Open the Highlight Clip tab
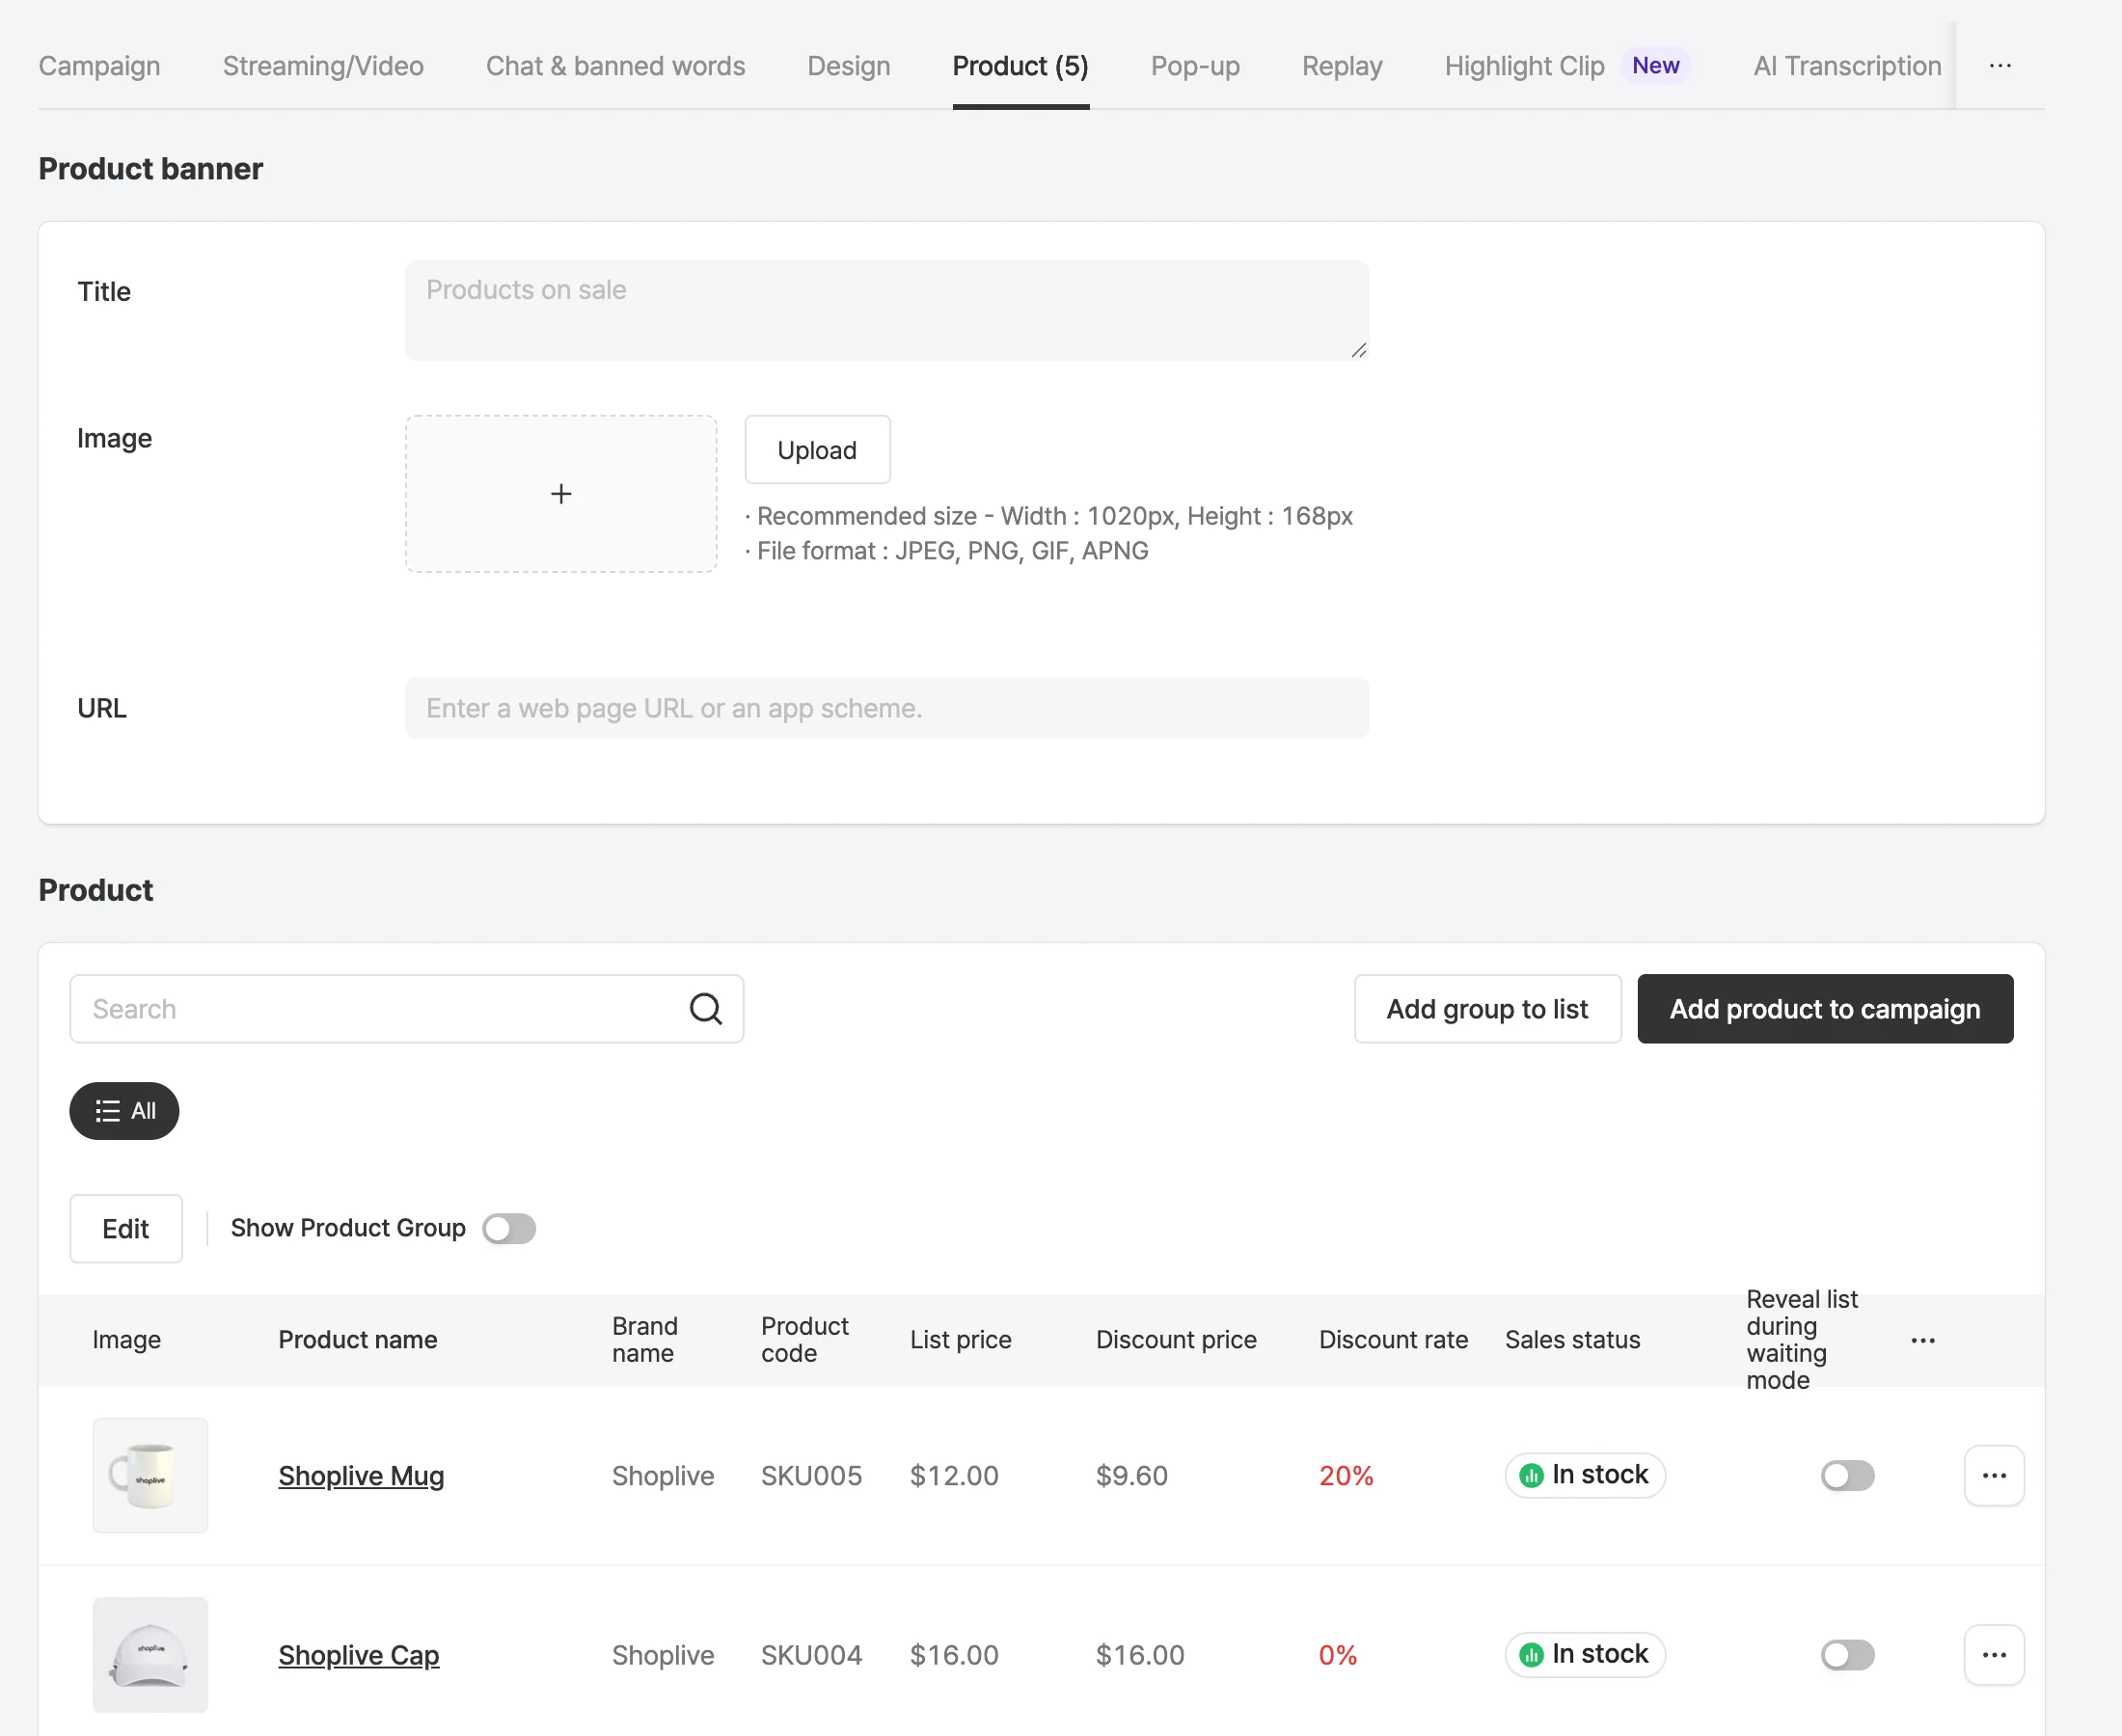This screenshot has height=1736, width=2122. coord(1566,66)
